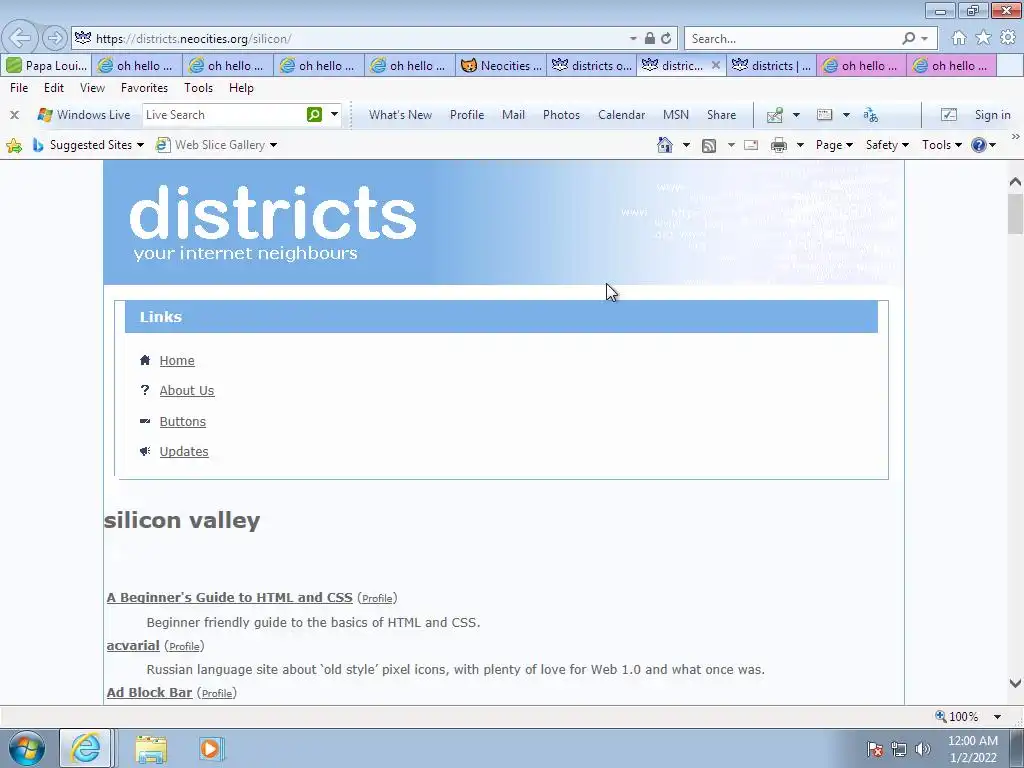The width and height of the screenshot is (1024, 768).
Task: Click the Add to Favorites Bar star icon
Action: click(14, 145)
